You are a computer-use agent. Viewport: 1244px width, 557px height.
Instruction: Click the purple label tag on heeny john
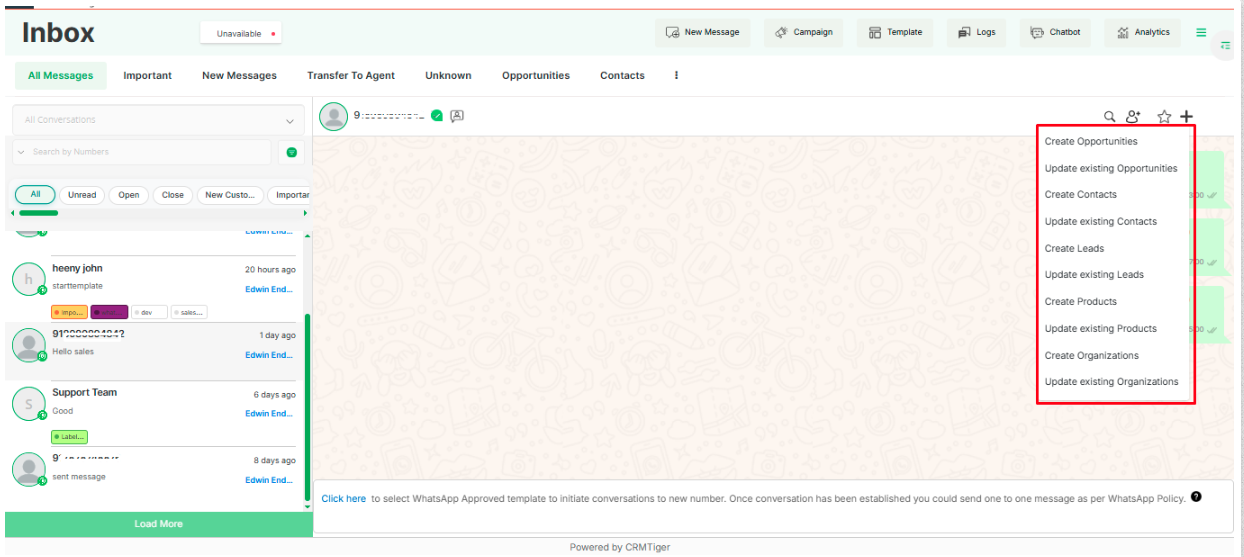[x=109, y=312]
